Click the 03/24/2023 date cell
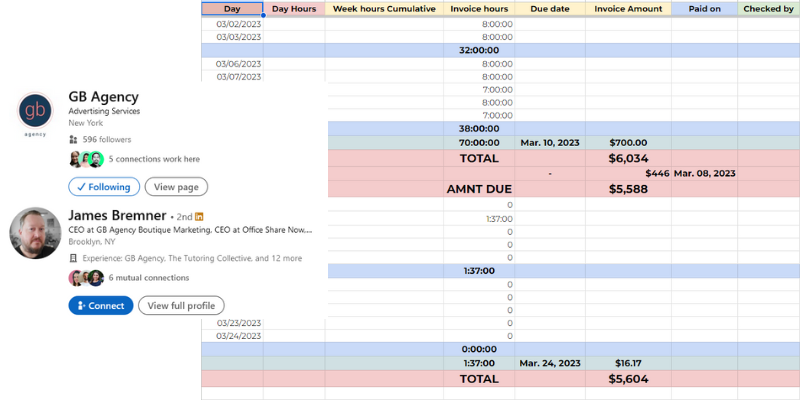 232,336
